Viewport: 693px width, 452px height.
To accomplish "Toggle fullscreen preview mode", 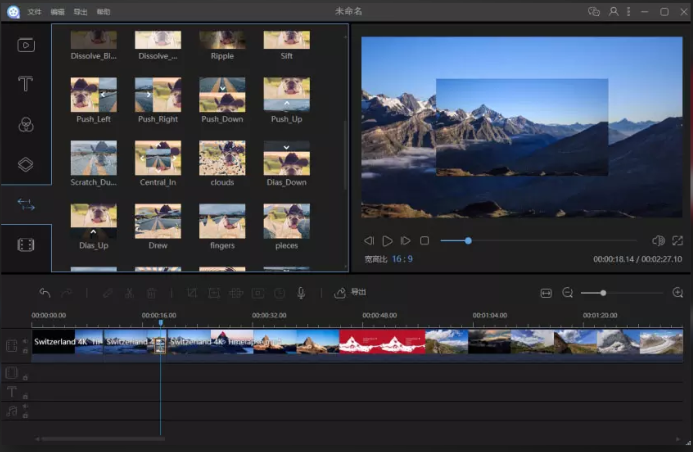I will click(678, 241).
